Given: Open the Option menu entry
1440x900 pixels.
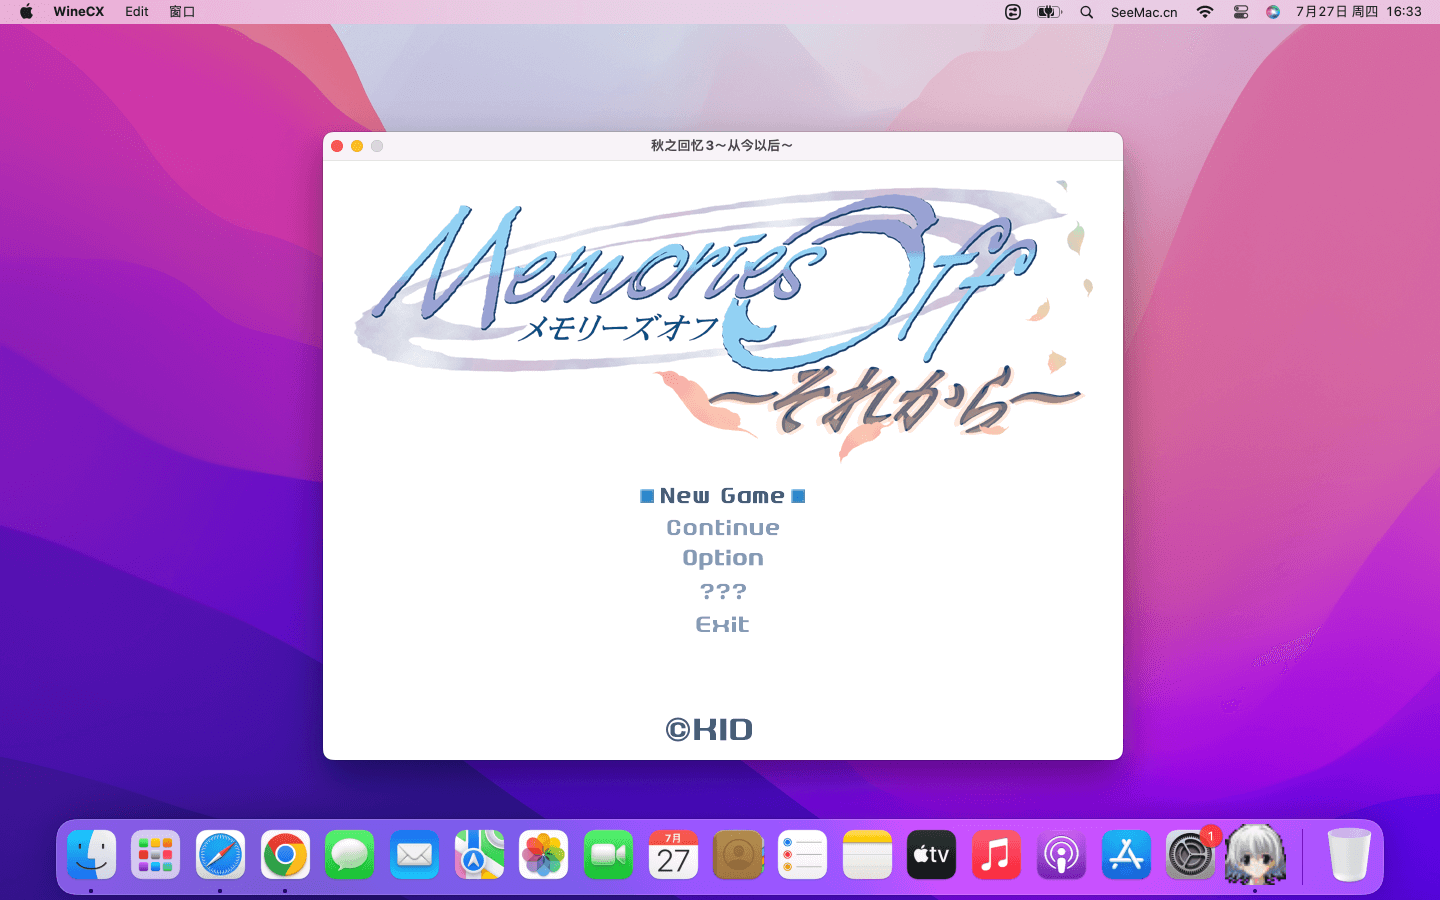Looking at the screenshot, I should pyautogui.click(x=723, y=558).
